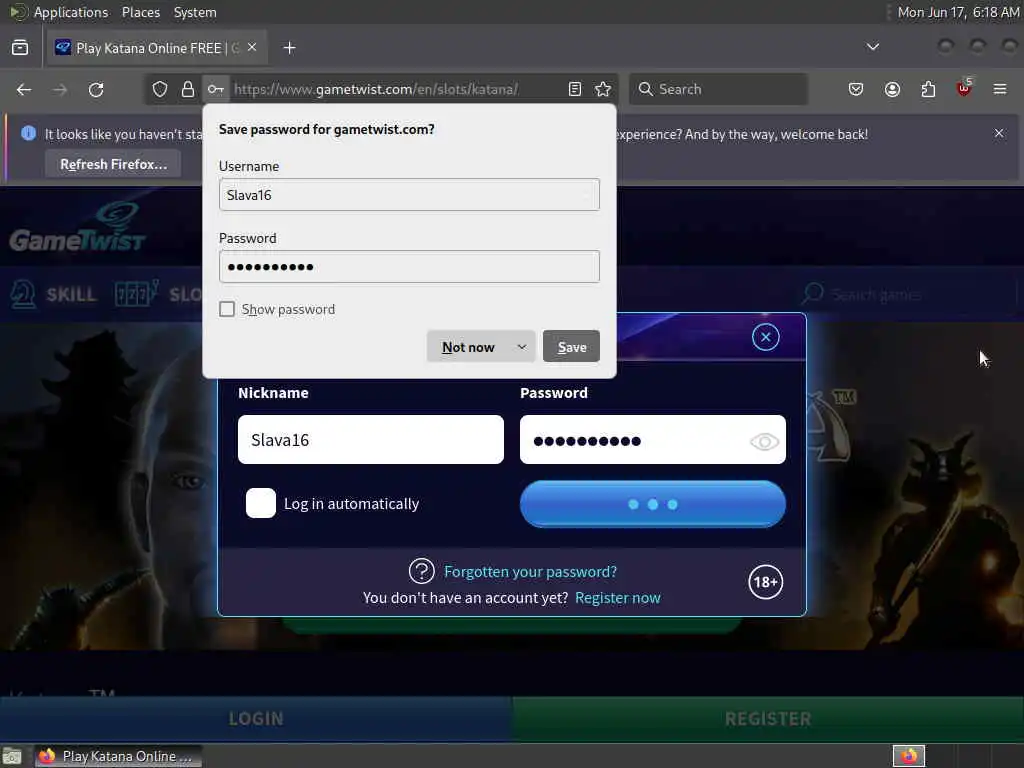Select the Play Katana Online browser tab
This screenshot has height=768, width=1024.
point(157,48)
